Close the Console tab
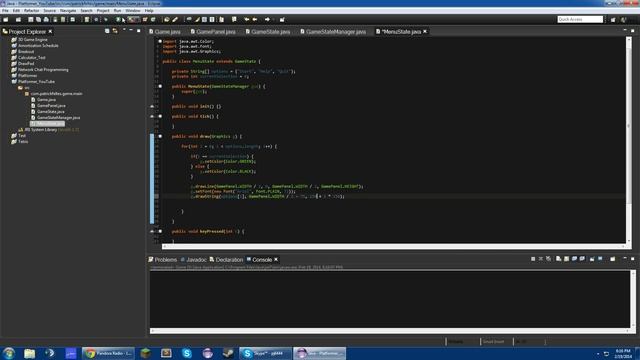 tap(276, 260)
